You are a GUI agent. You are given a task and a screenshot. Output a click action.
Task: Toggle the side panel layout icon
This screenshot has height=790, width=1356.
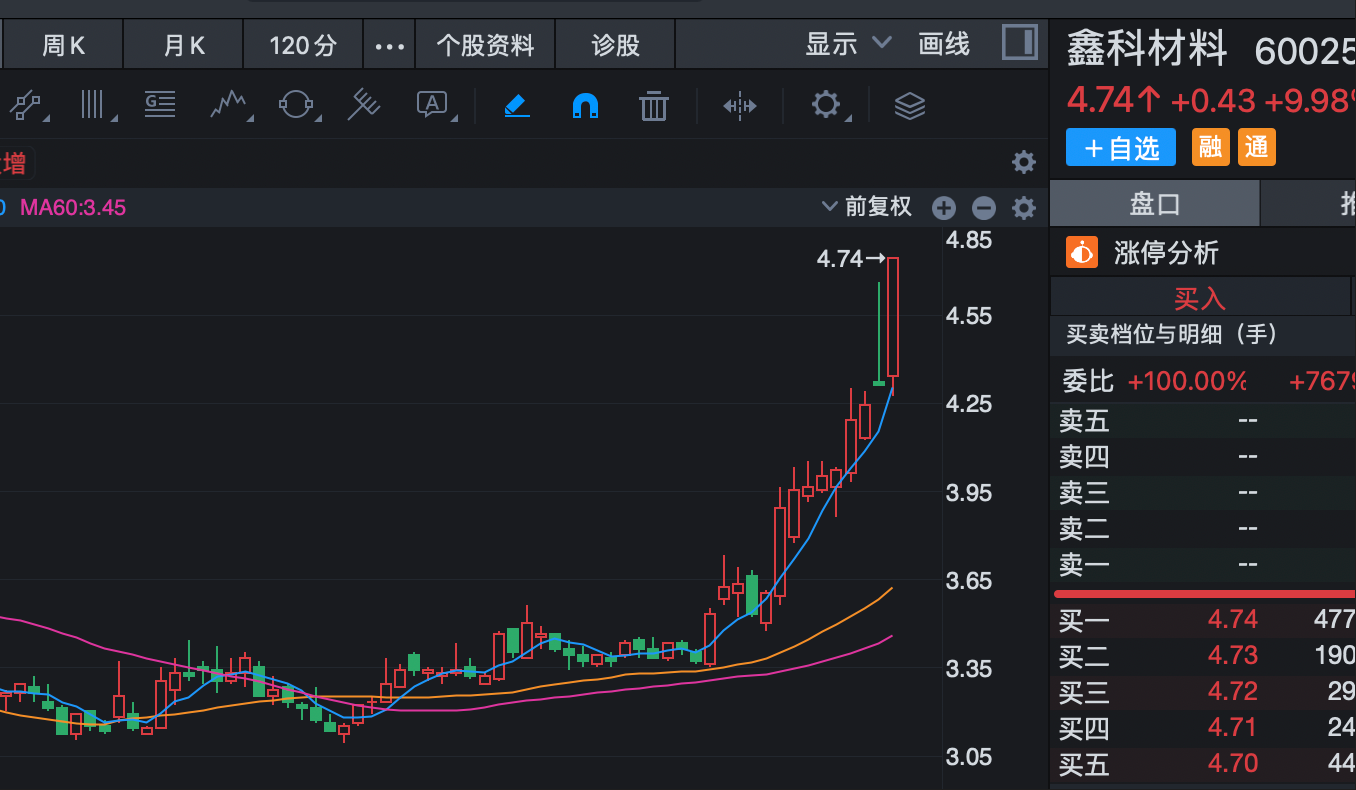pos(1019,43)
